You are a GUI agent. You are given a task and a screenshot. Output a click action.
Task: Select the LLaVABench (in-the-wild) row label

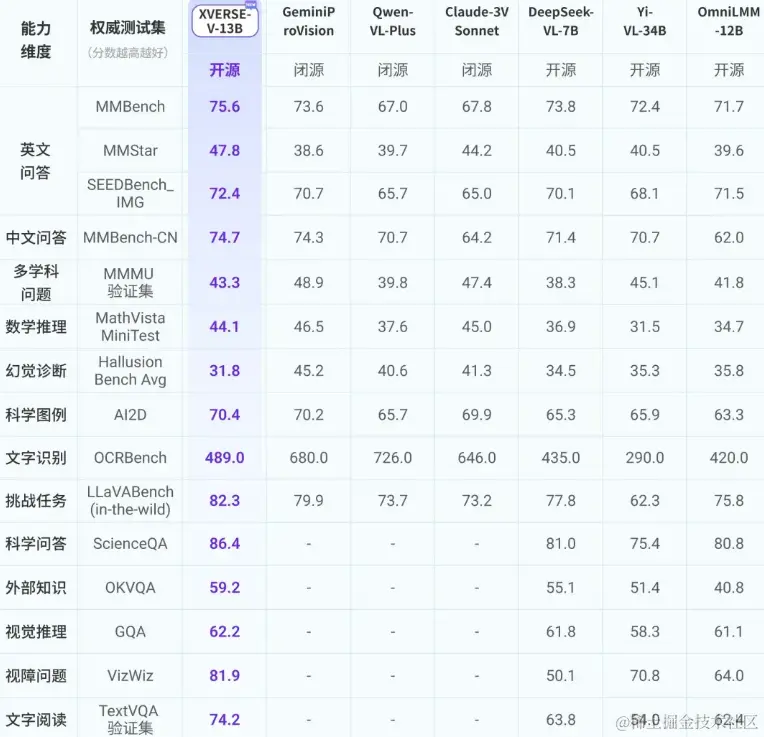point(130,501)
